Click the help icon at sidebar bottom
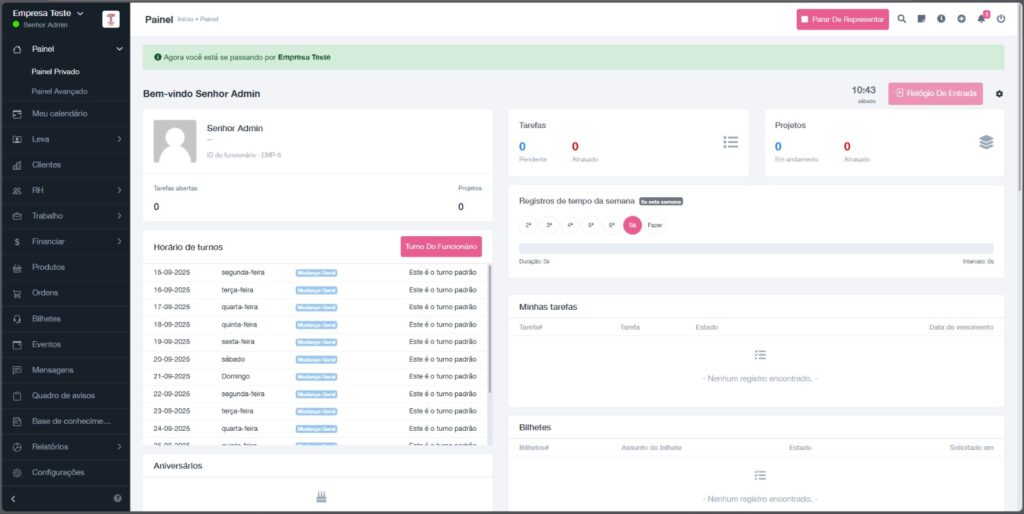The image size is (1024, 514). pos(117,498)
